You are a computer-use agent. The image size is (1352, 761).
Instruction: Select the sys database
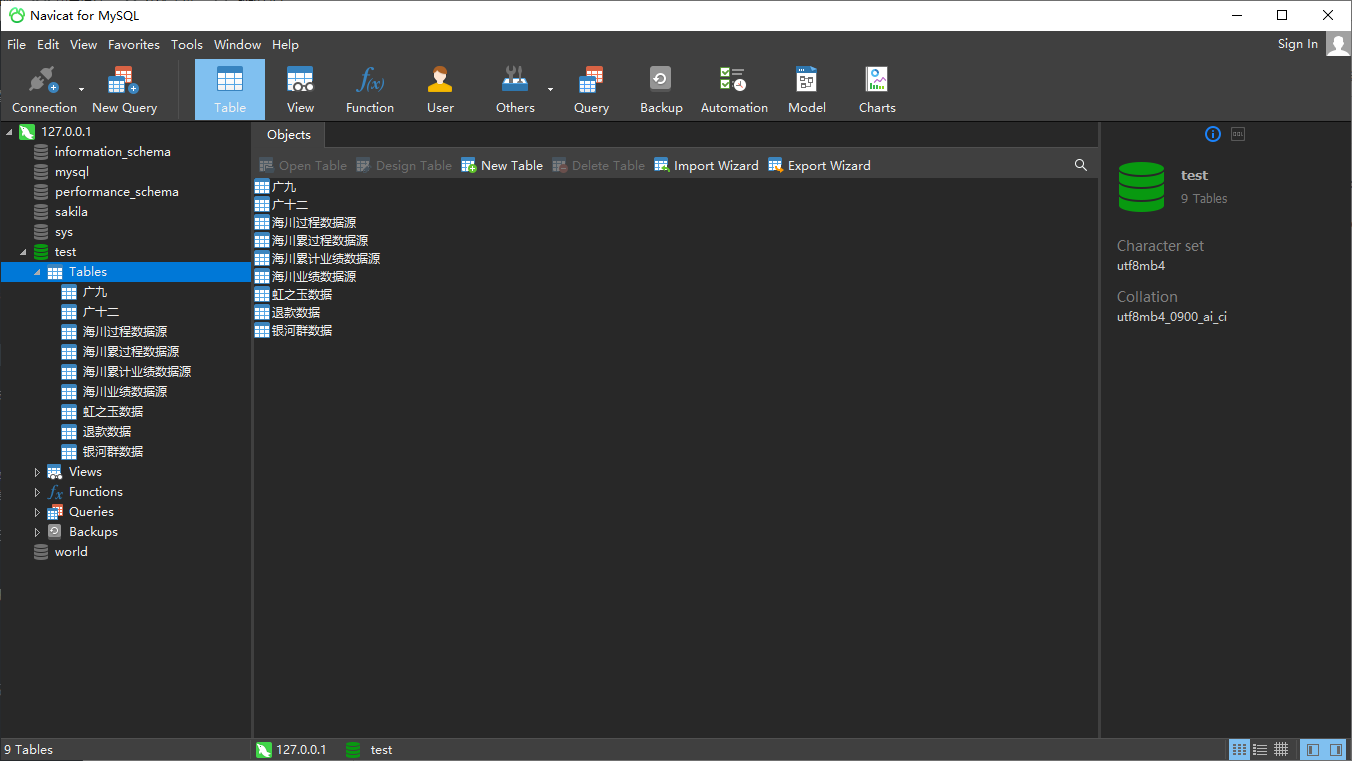point(63,232)
